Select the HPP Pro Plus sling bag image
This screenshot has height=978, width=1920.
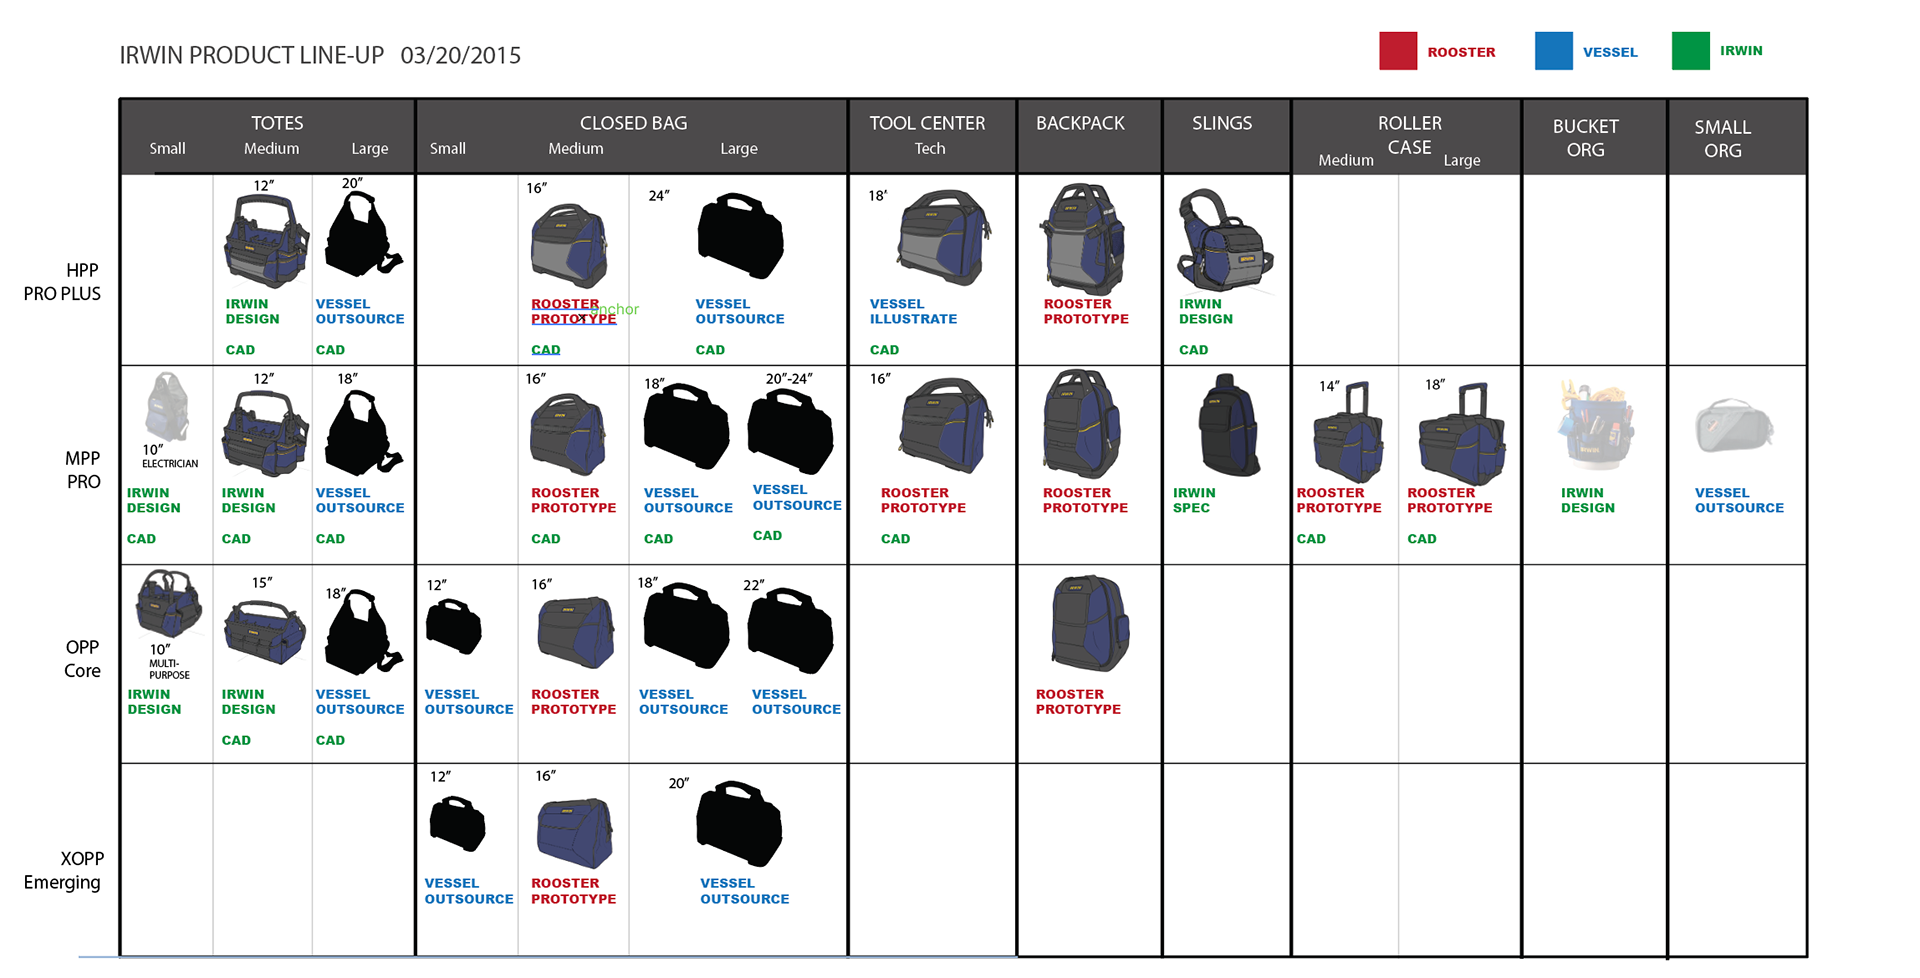[1225, 240]
